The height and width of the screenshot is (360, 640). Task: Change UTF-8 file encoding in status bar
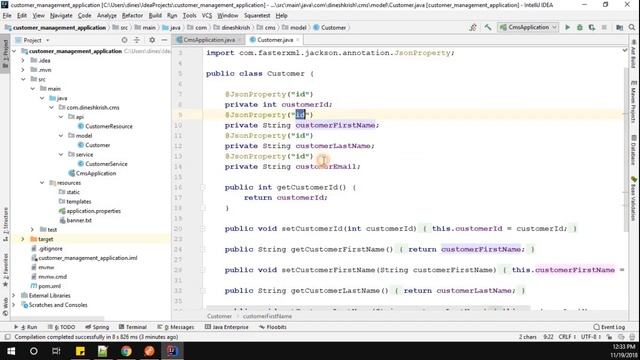(x=591, y=337)
